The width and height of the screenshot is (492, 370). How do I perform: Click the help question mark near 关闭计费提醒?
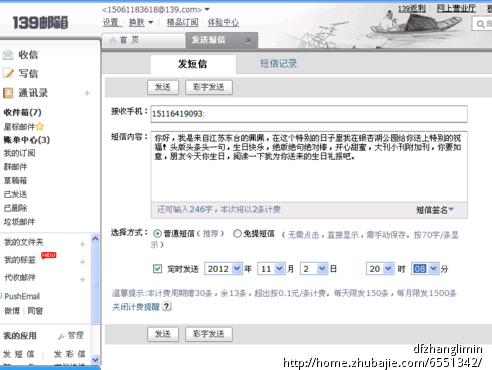(167, 306)
